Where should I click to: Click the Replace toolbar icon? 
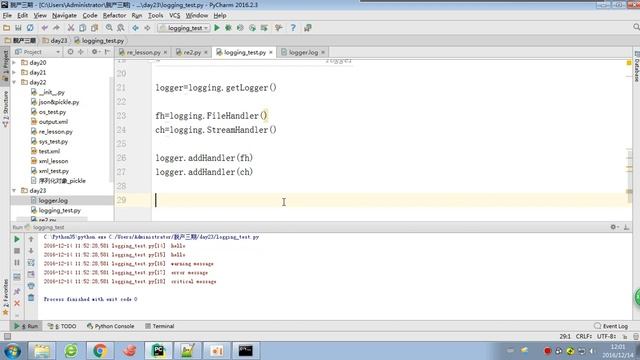121,28
